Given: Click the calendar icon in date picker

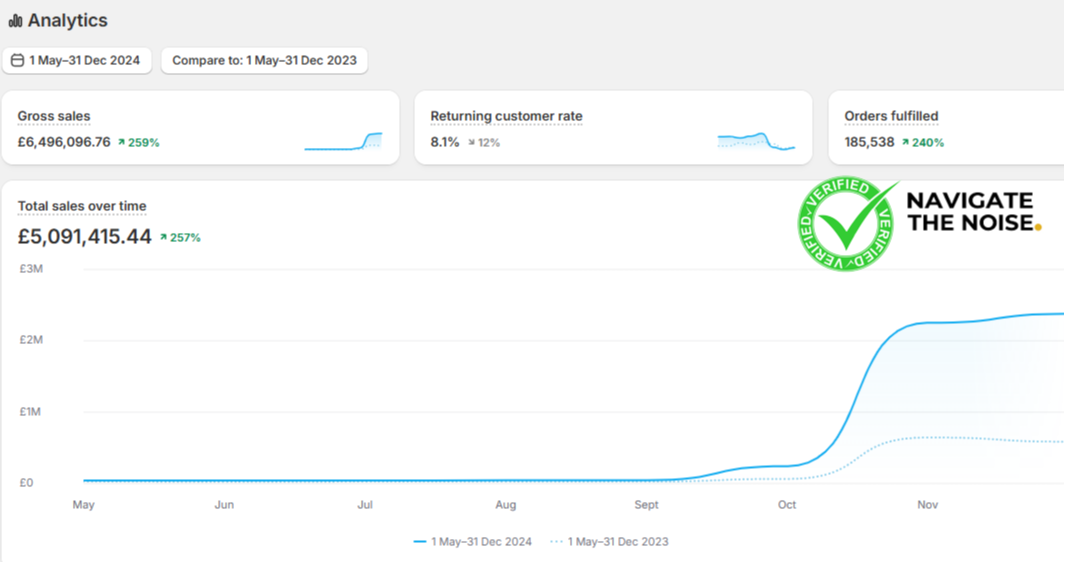Looking at the screenshot, I should click(17, 61).
